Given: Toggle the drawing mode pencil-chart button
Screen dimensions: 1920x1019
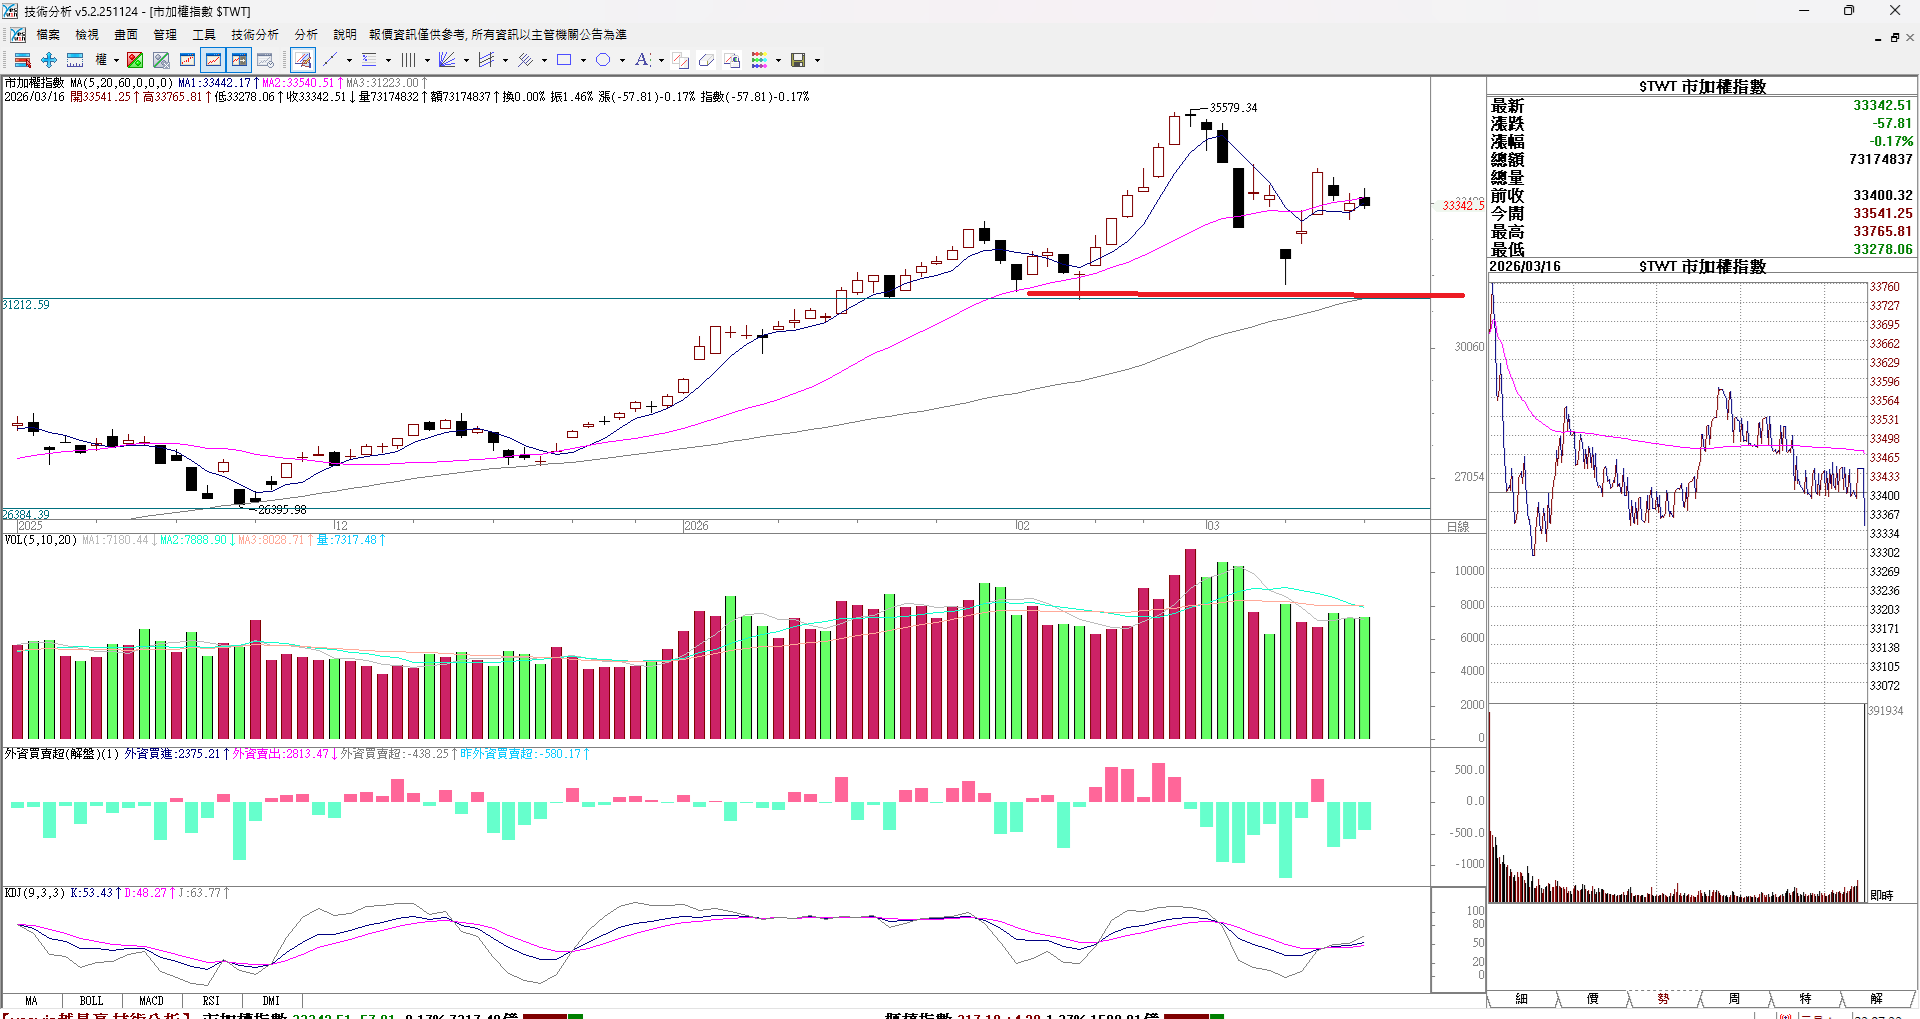Looking at the screenshot, I should (303, 60).
